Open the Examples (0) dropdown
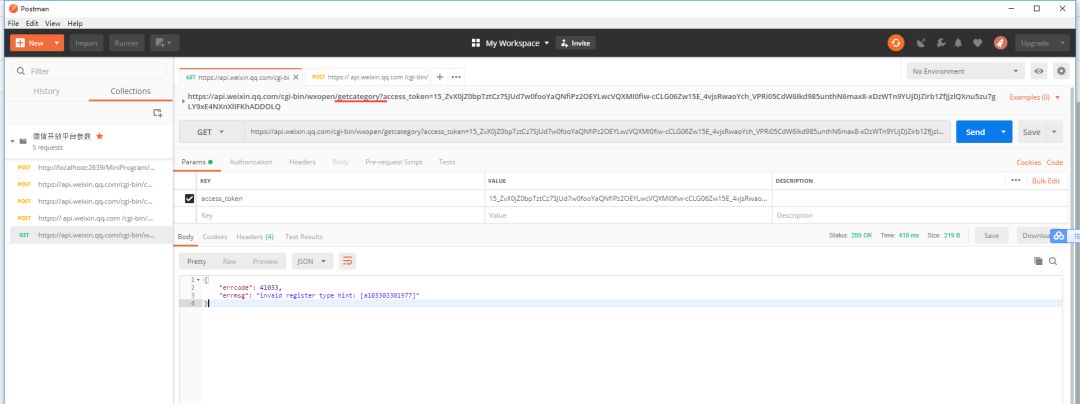1080x404 pixels. tap(1035, 97)
